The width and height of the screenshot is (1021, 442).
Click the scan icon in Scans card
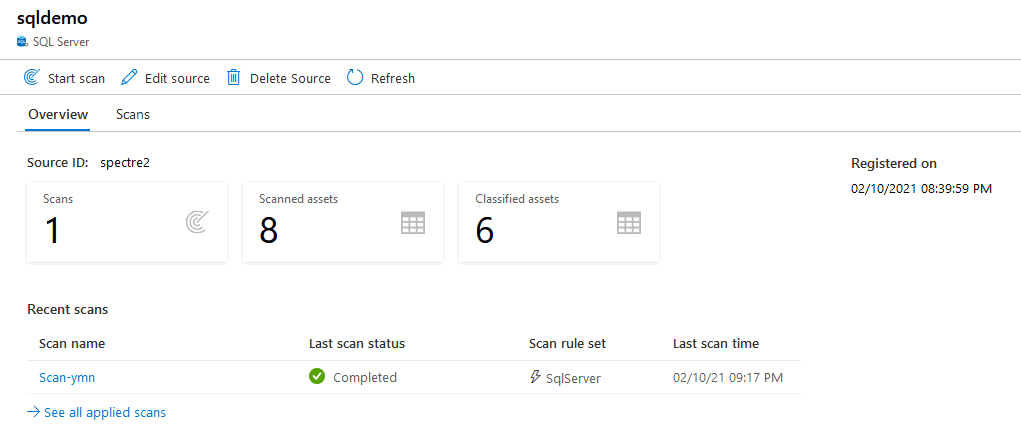pos(198,223)
